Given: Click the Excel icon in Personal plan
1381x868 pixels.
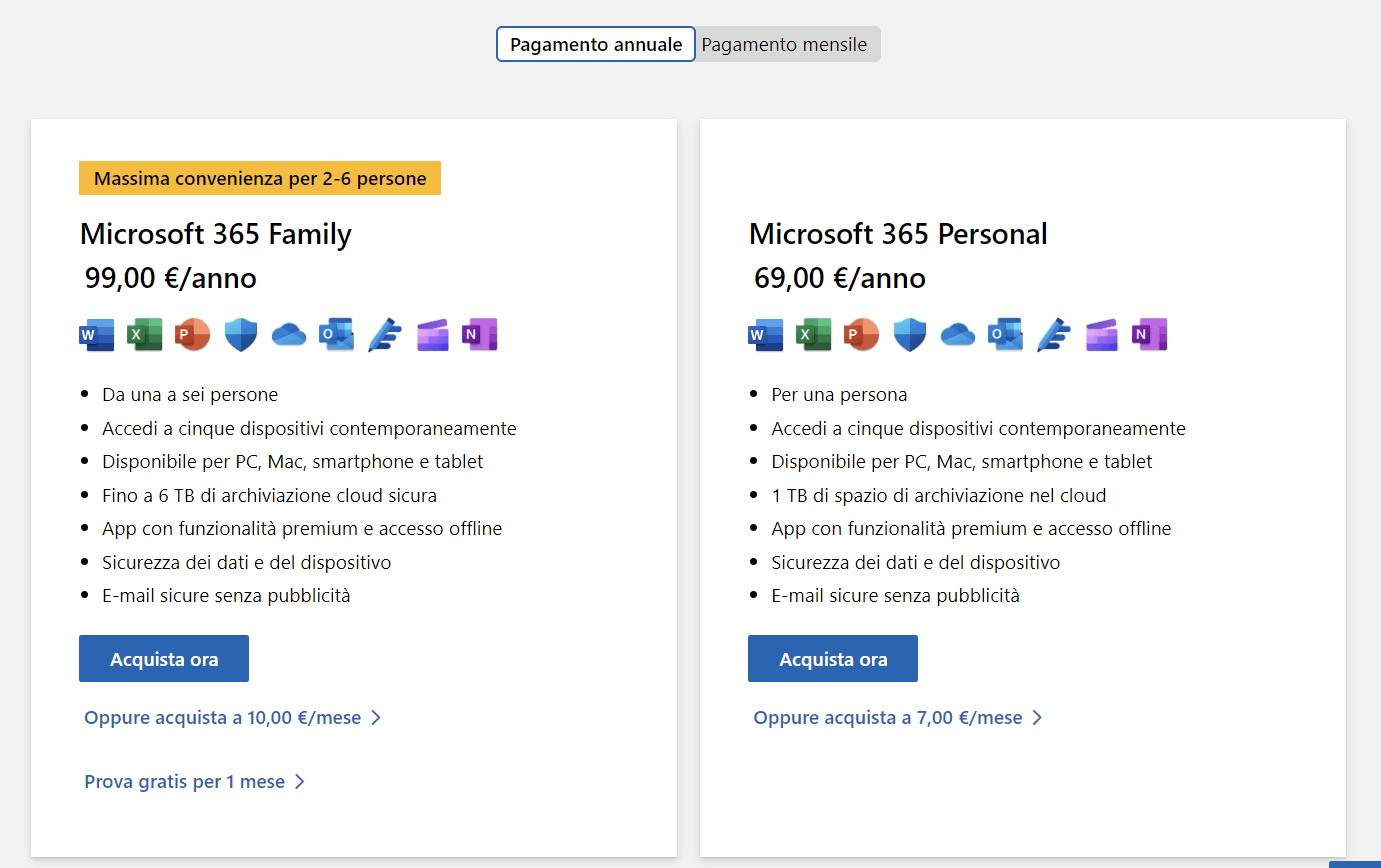Looking at the screenshot, I should (x=813, y=334).
